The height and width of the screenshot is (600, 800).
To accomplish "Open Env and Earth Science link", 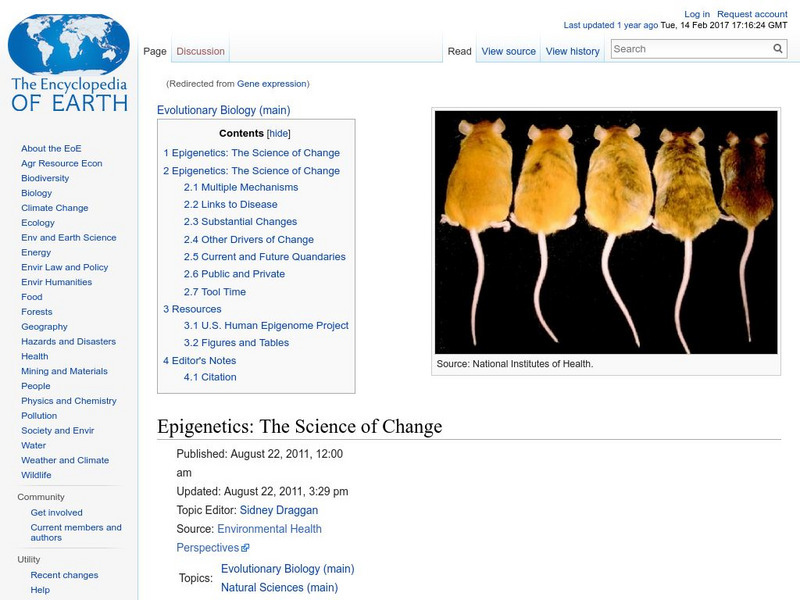I will click(x=69, y=237).
